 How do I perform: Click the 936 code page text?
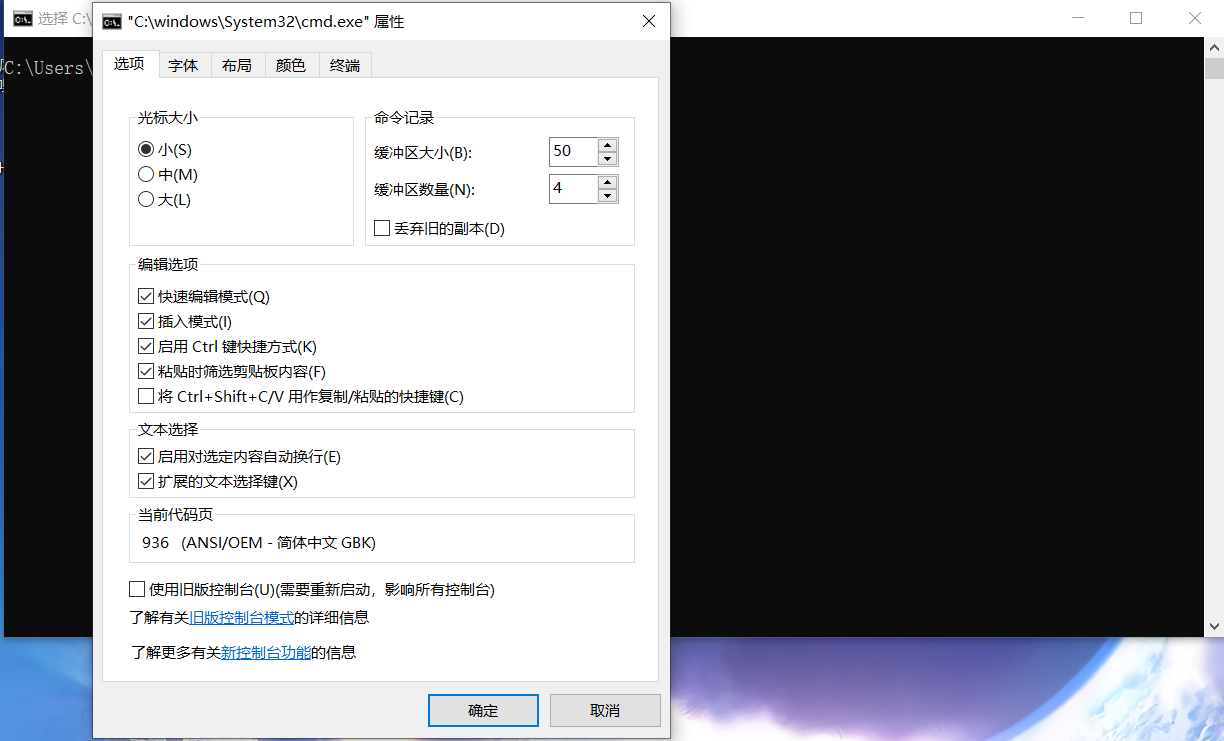tap(259, 543)
